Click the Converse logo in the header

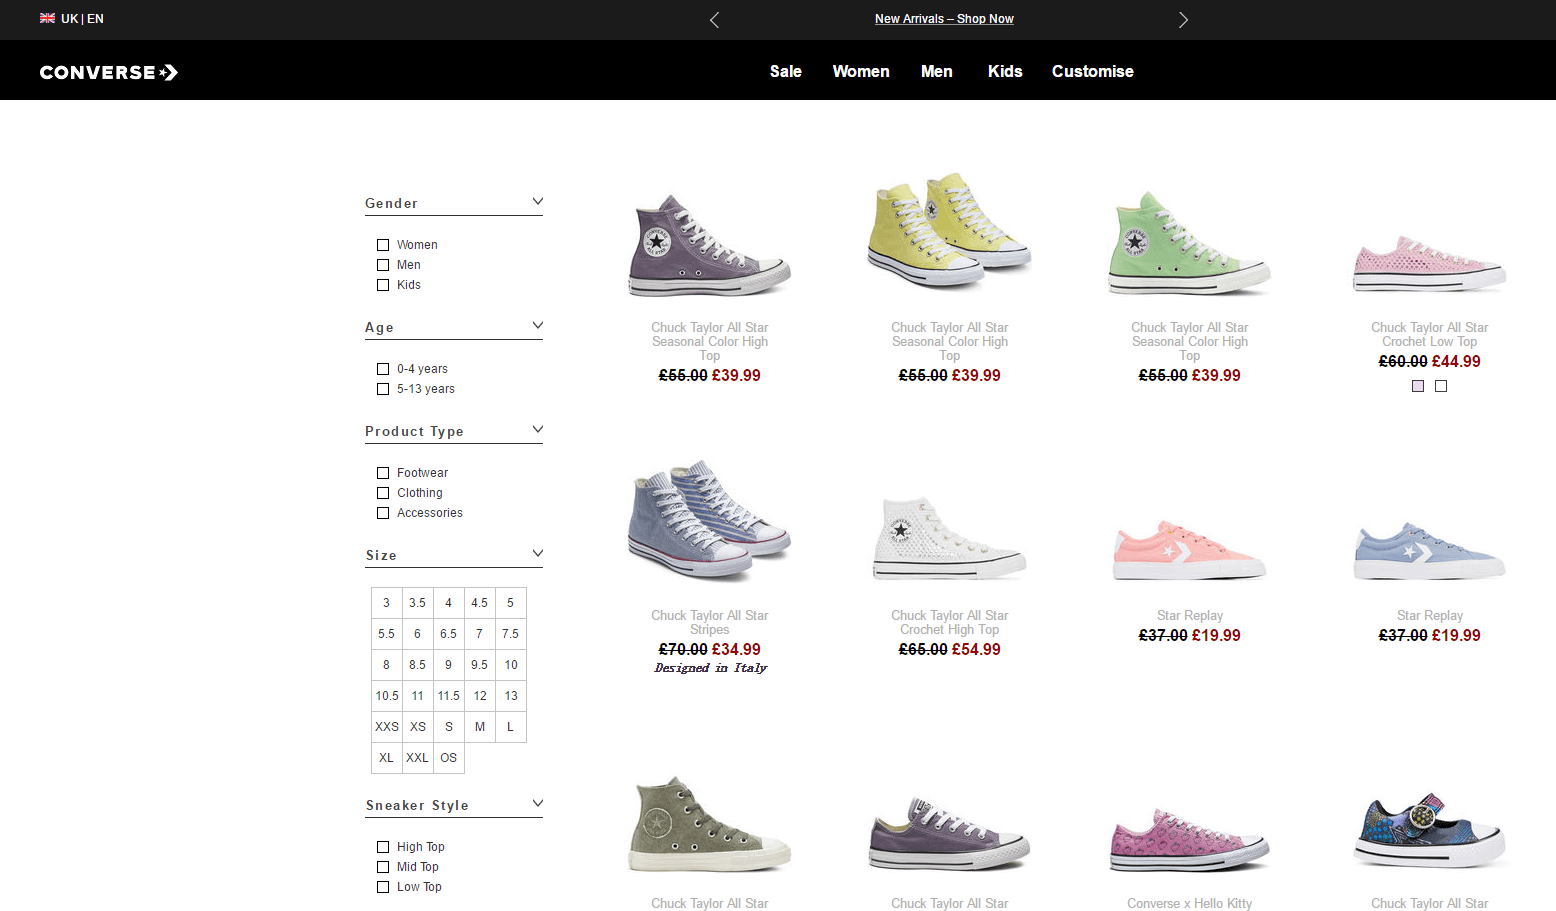tap(109, 72)
